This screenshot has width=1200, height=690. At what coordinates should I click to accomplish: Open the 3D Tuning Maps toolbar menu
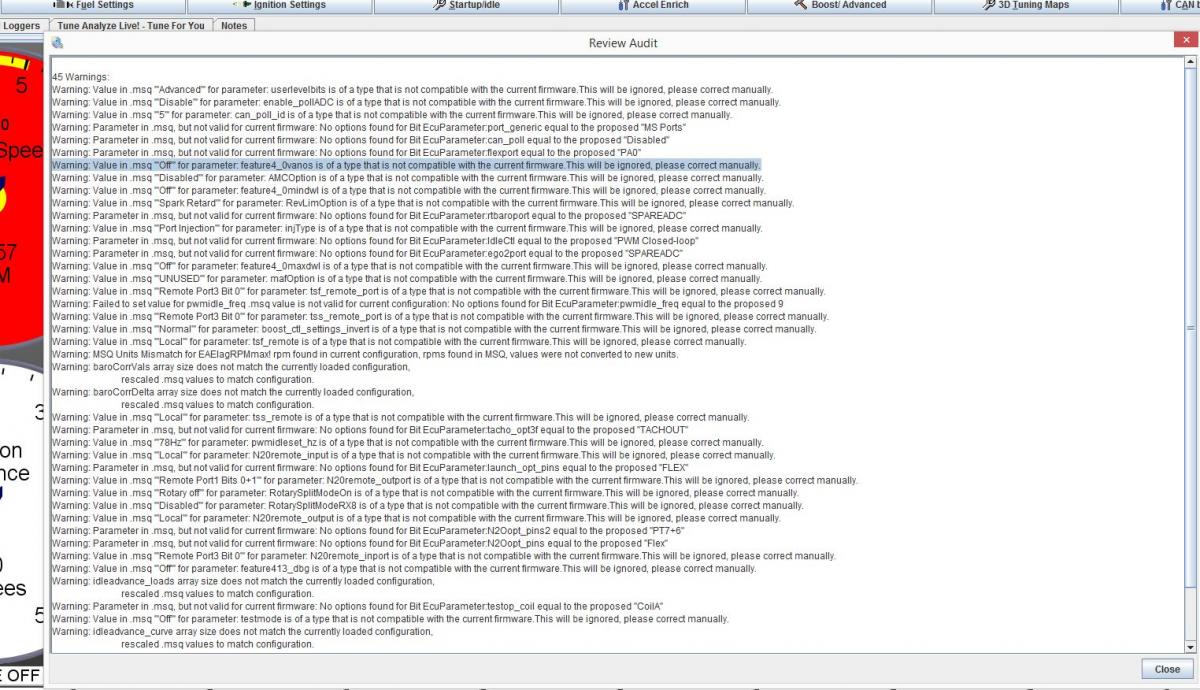tap(1026, 6)
